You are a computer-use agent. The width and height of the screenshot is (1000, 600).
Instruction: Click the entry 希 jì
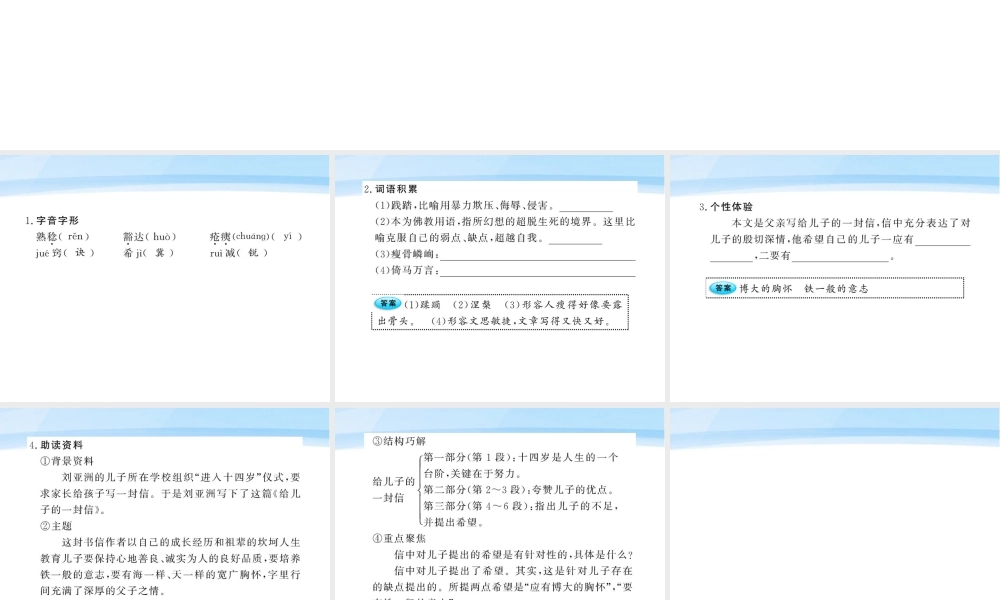(x=149, y=252)
